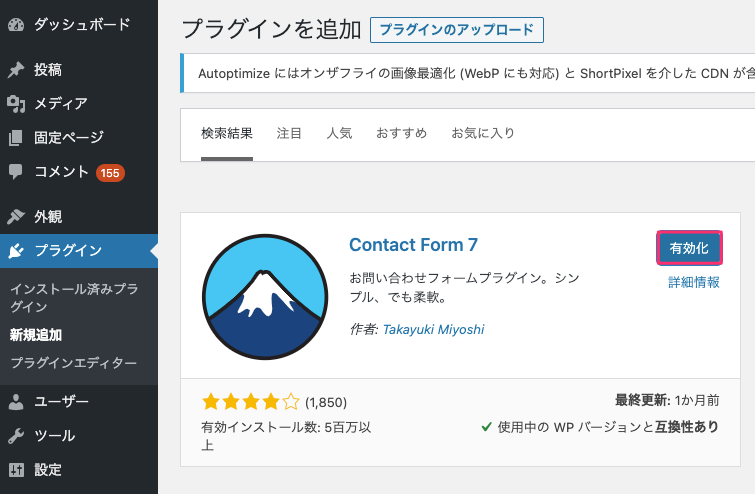
Task: Click the 設定 settings slider icon
Action: 16,469
